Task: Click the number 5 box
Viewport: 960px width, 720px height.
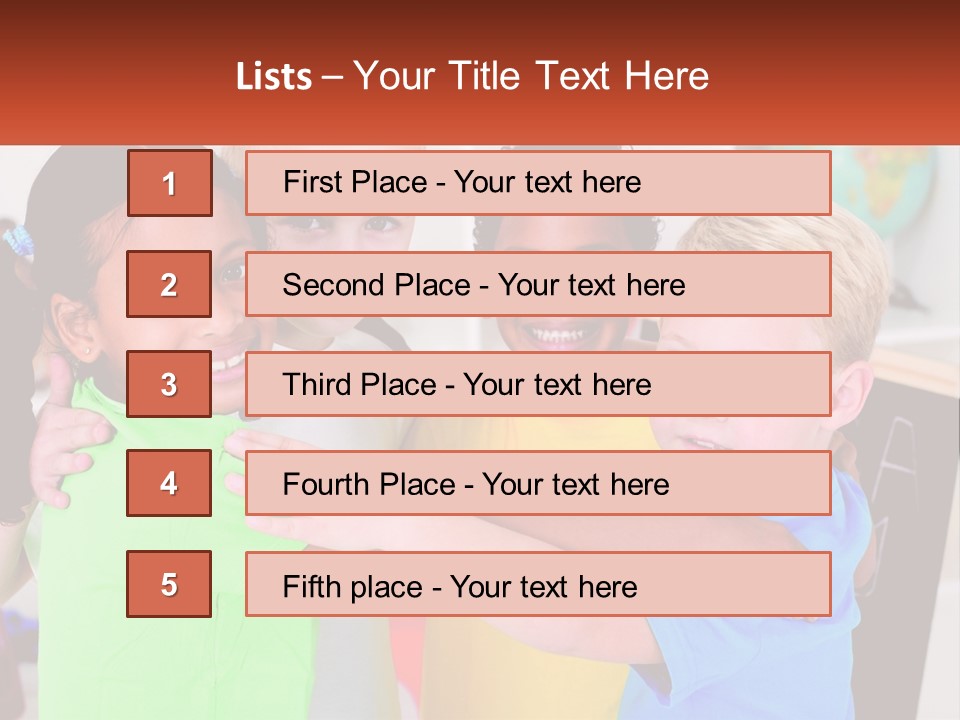Action: click(169, 584)
